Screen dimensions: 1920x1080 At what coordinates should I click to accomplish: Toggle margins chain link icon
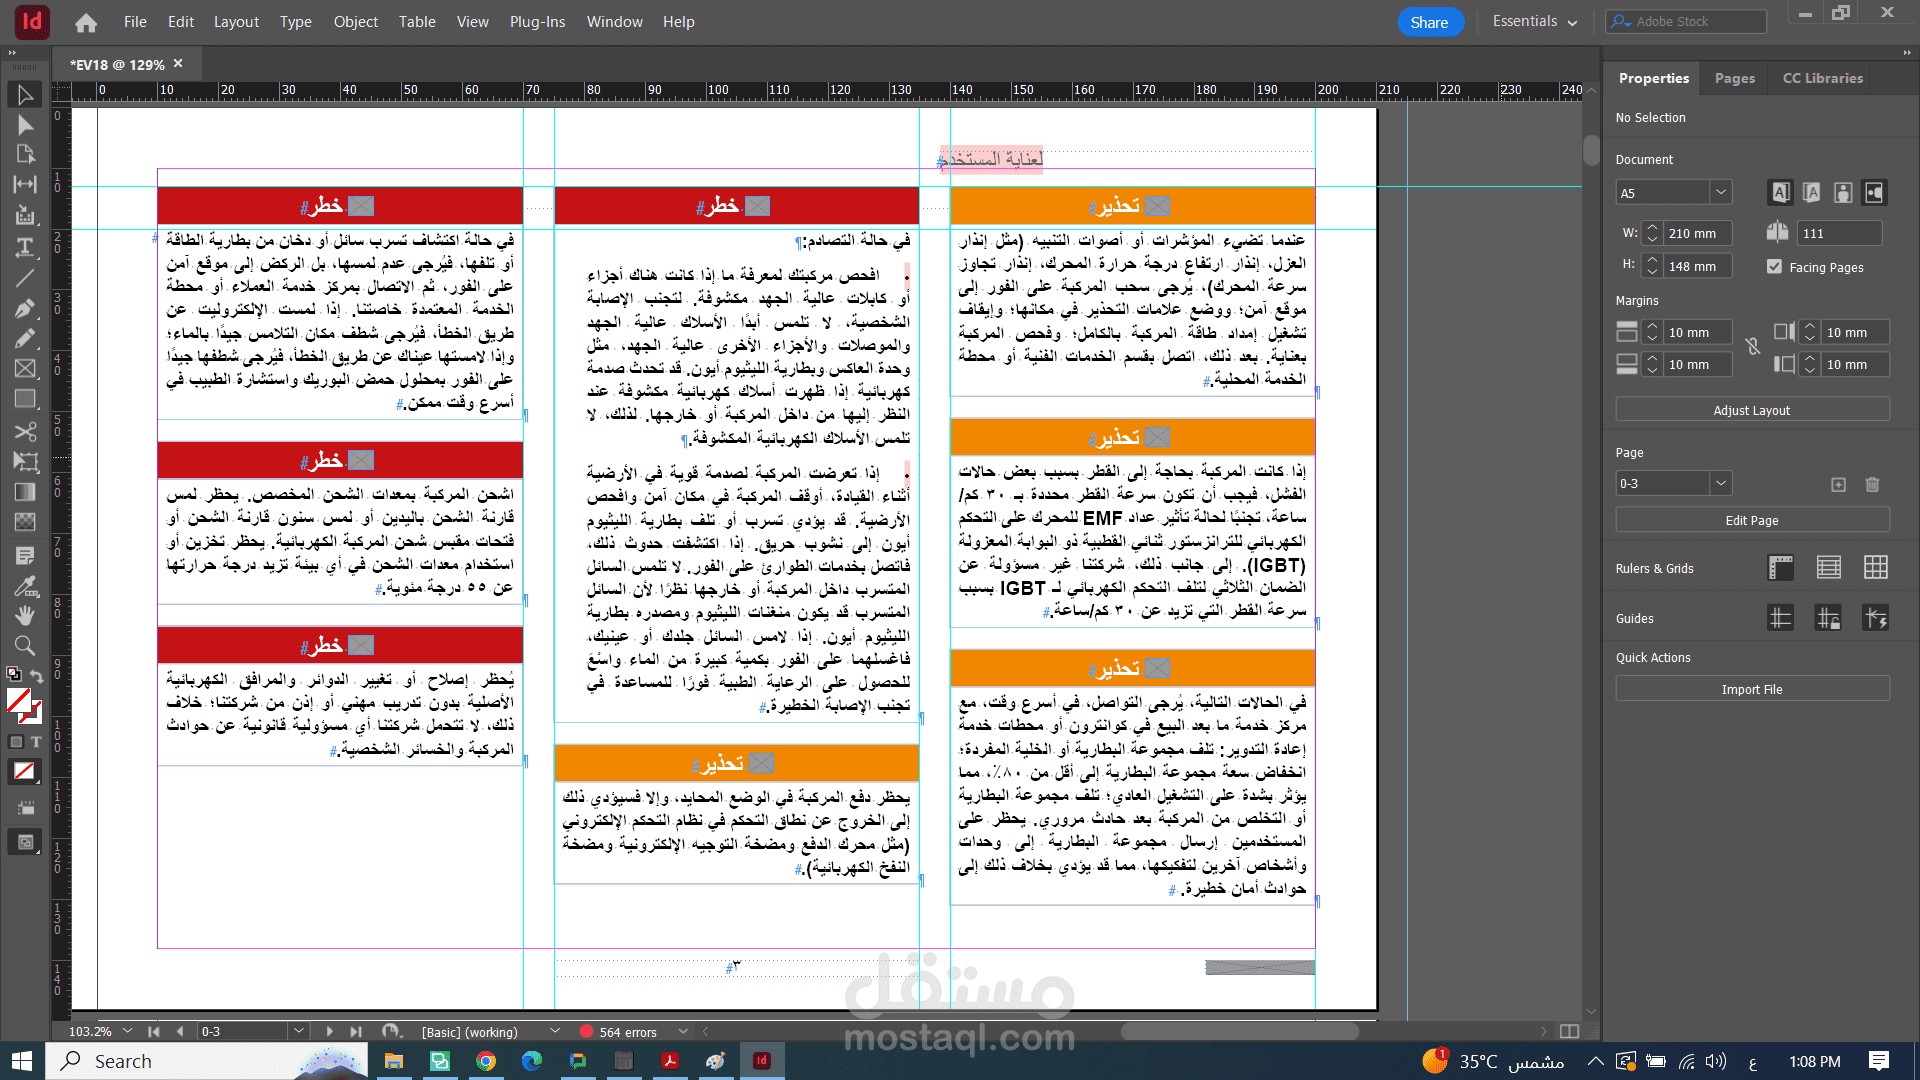(1753, 347)
